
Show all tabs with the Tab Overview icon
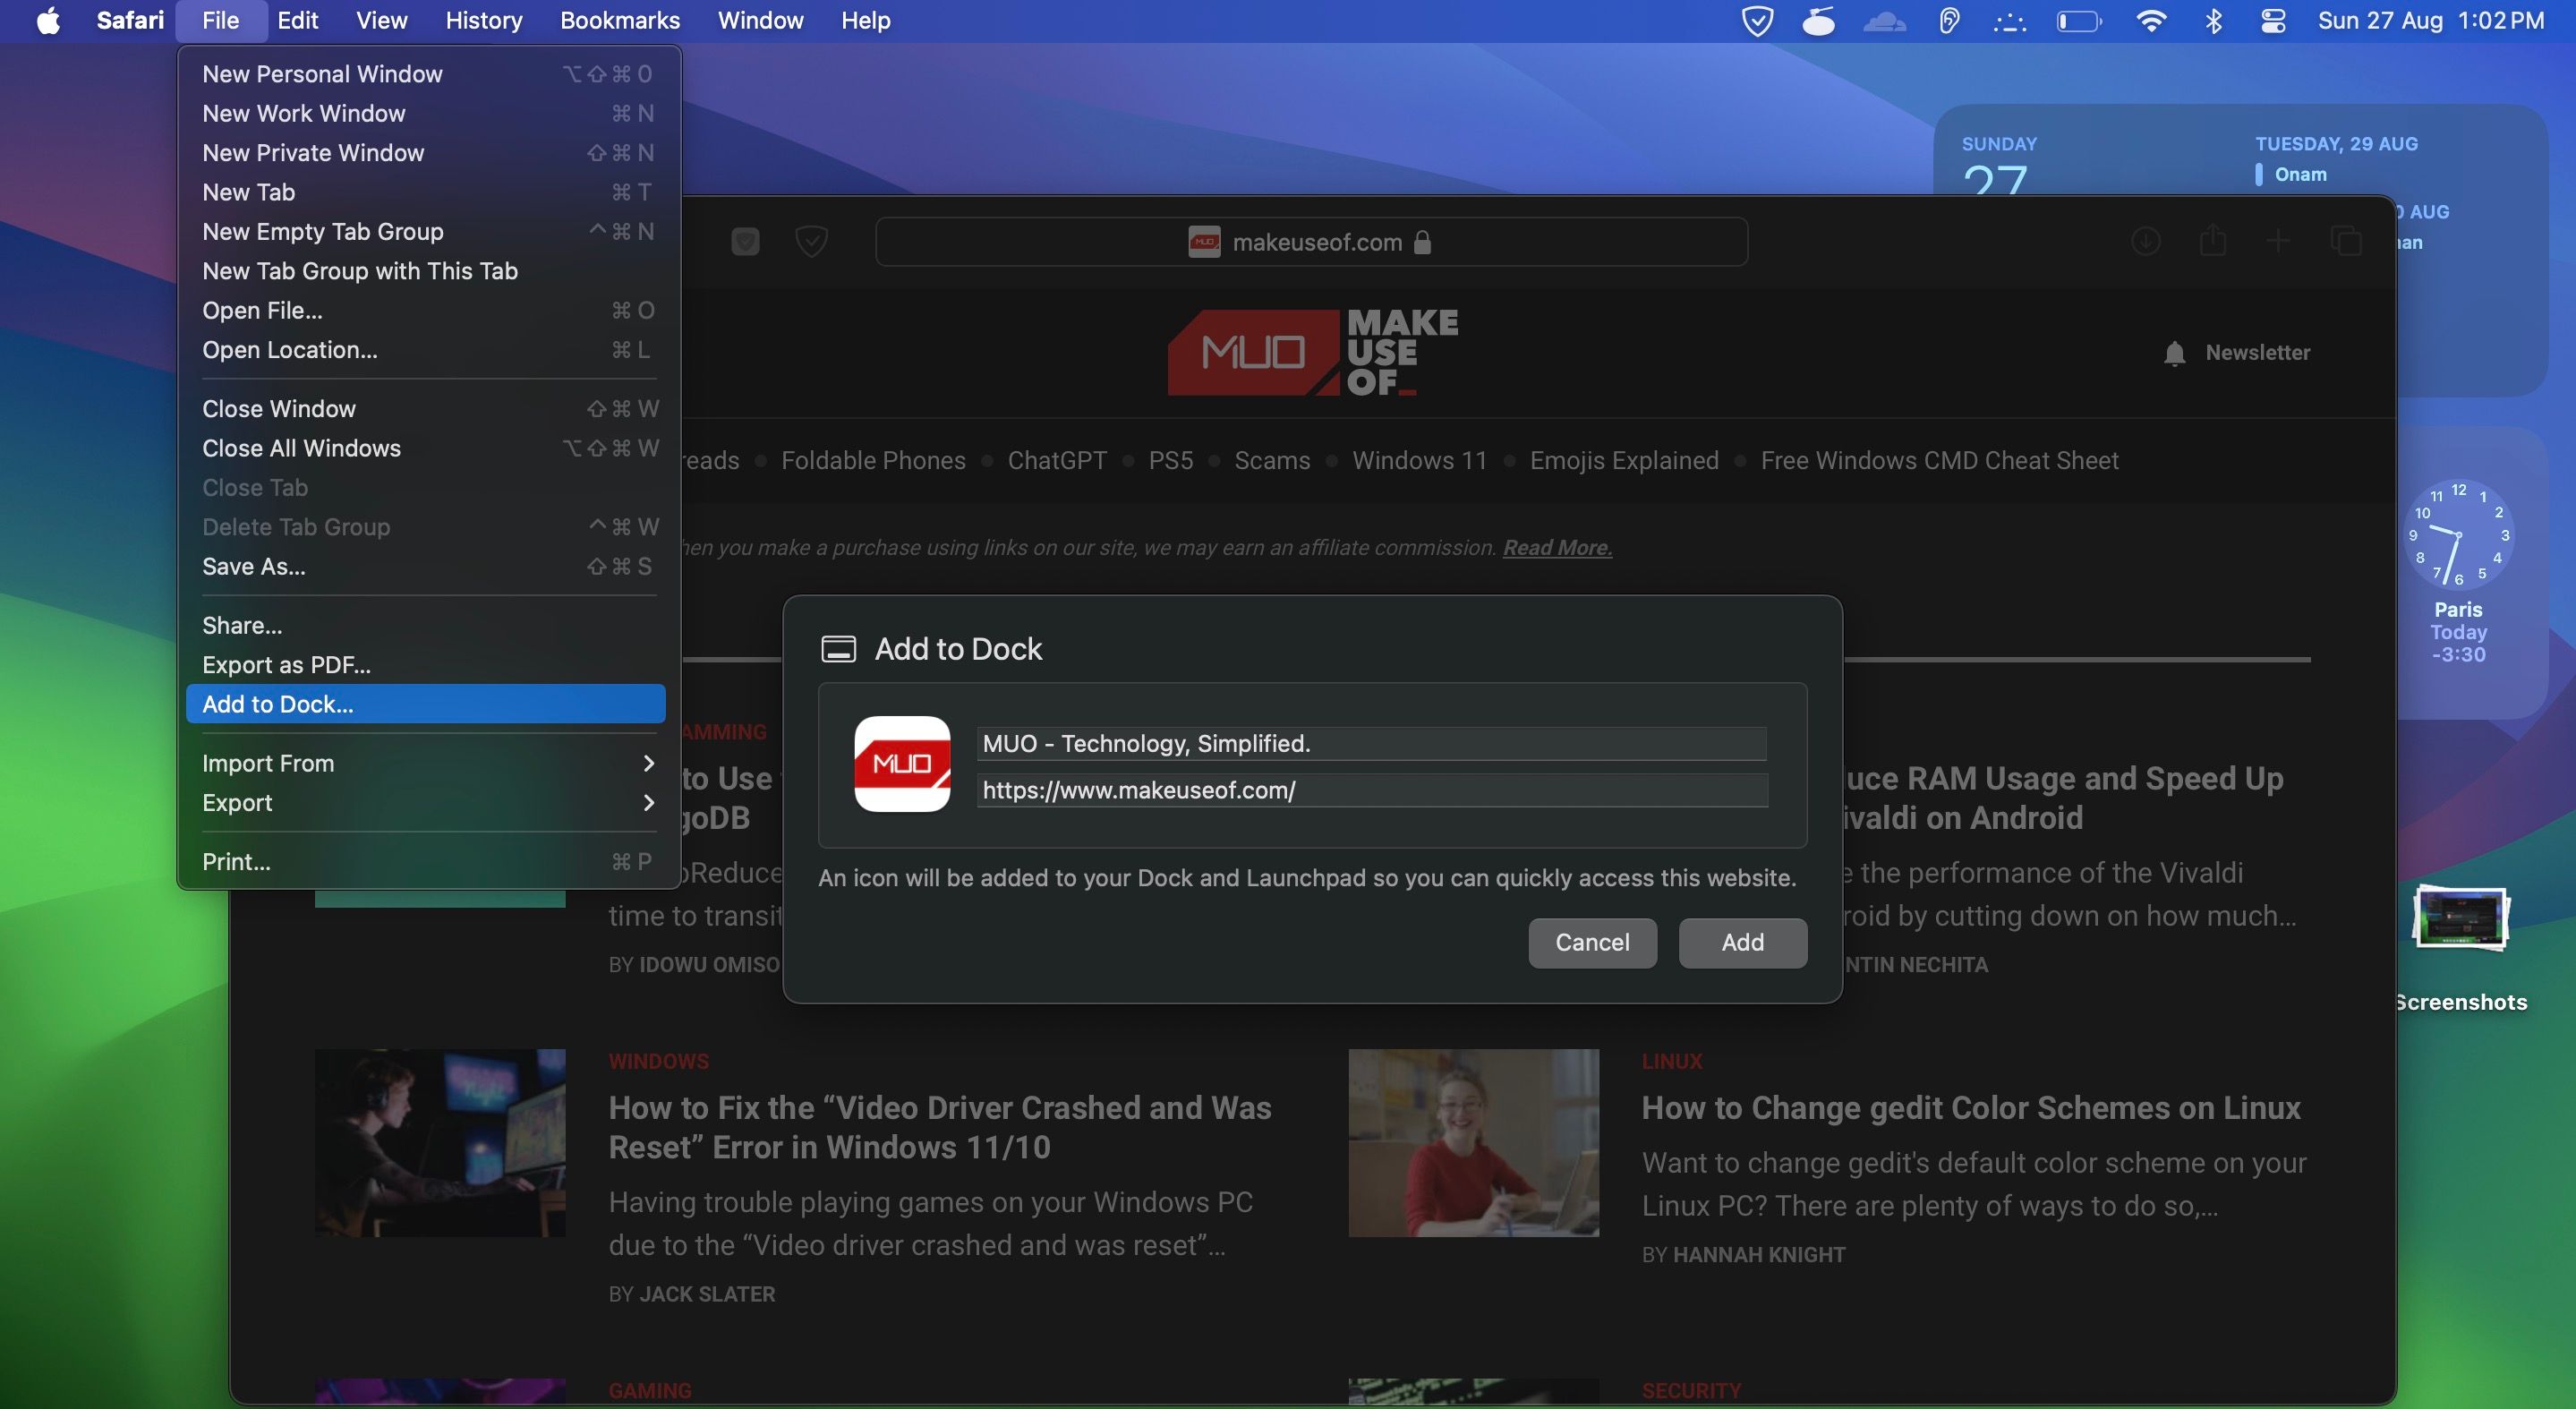(2347, 241)
